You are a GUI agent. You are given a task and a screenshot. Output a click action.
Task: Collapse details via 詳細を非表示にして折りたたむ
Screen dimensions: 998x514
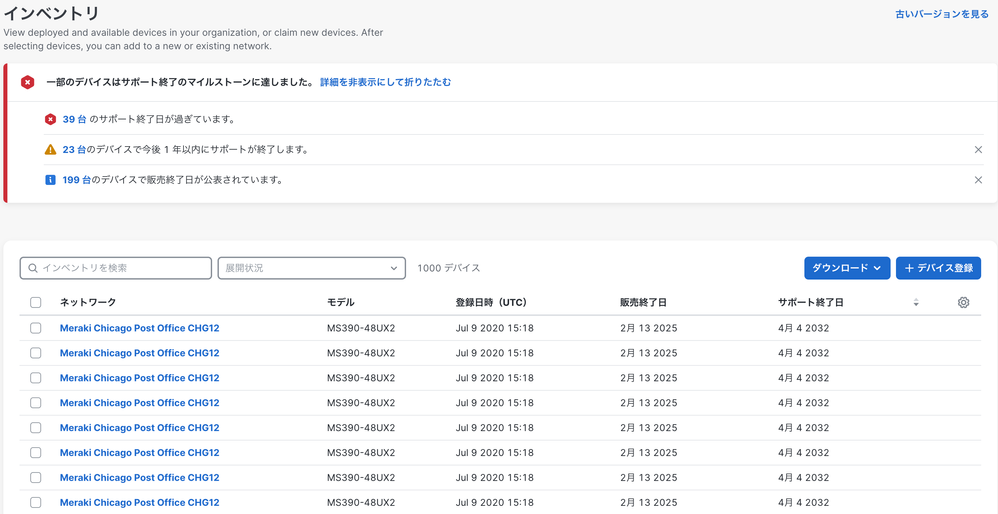tap(385, 82)
